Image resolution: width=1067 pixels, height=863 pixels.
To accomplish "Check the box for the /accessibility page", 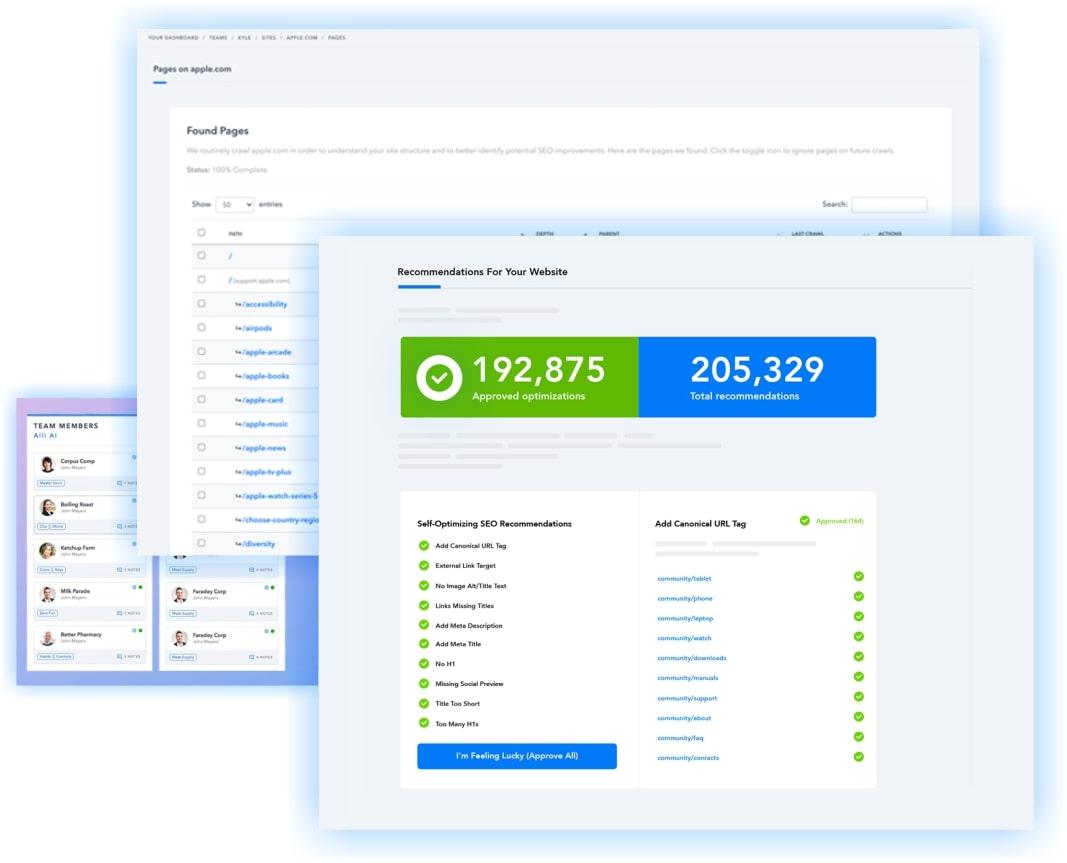I will click(x=201, y=304).
